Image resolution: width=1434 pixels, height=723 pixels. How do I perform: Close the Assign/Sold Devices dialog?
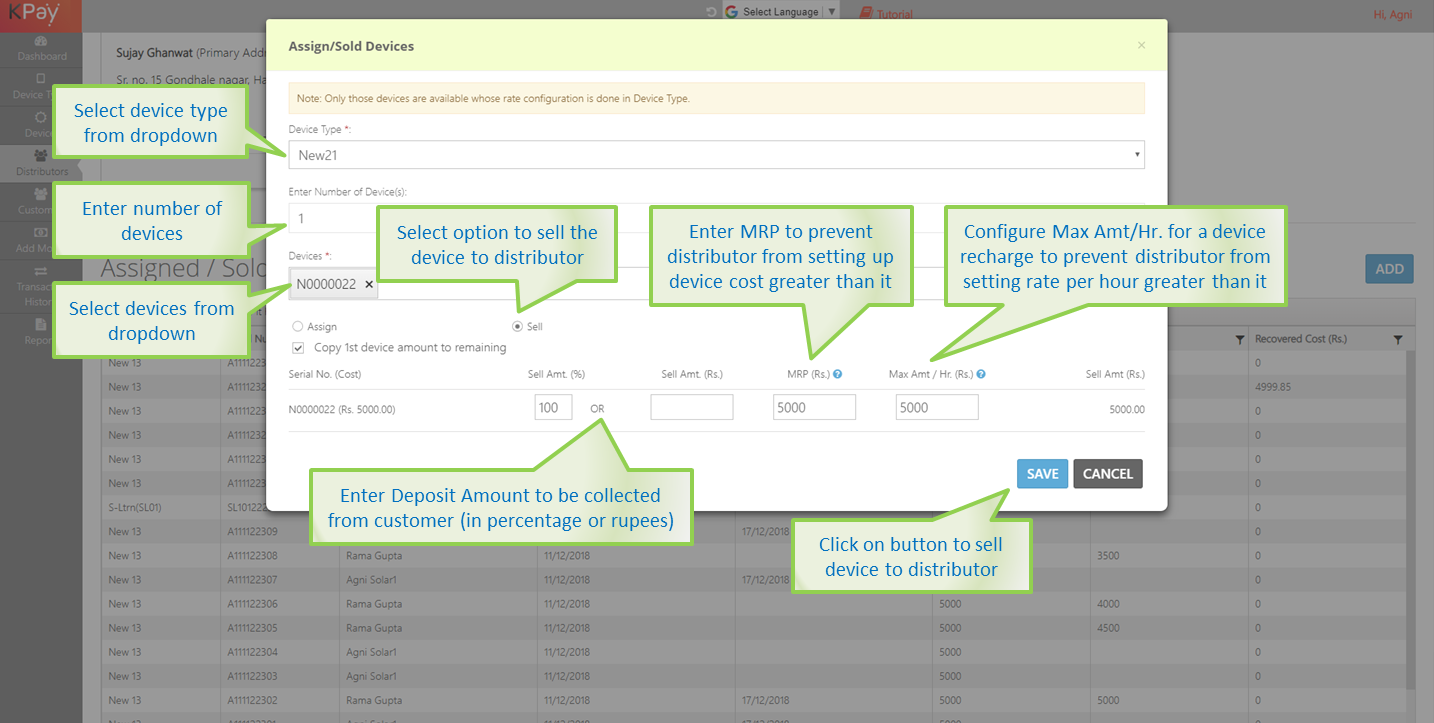(x=1141, y=46)
